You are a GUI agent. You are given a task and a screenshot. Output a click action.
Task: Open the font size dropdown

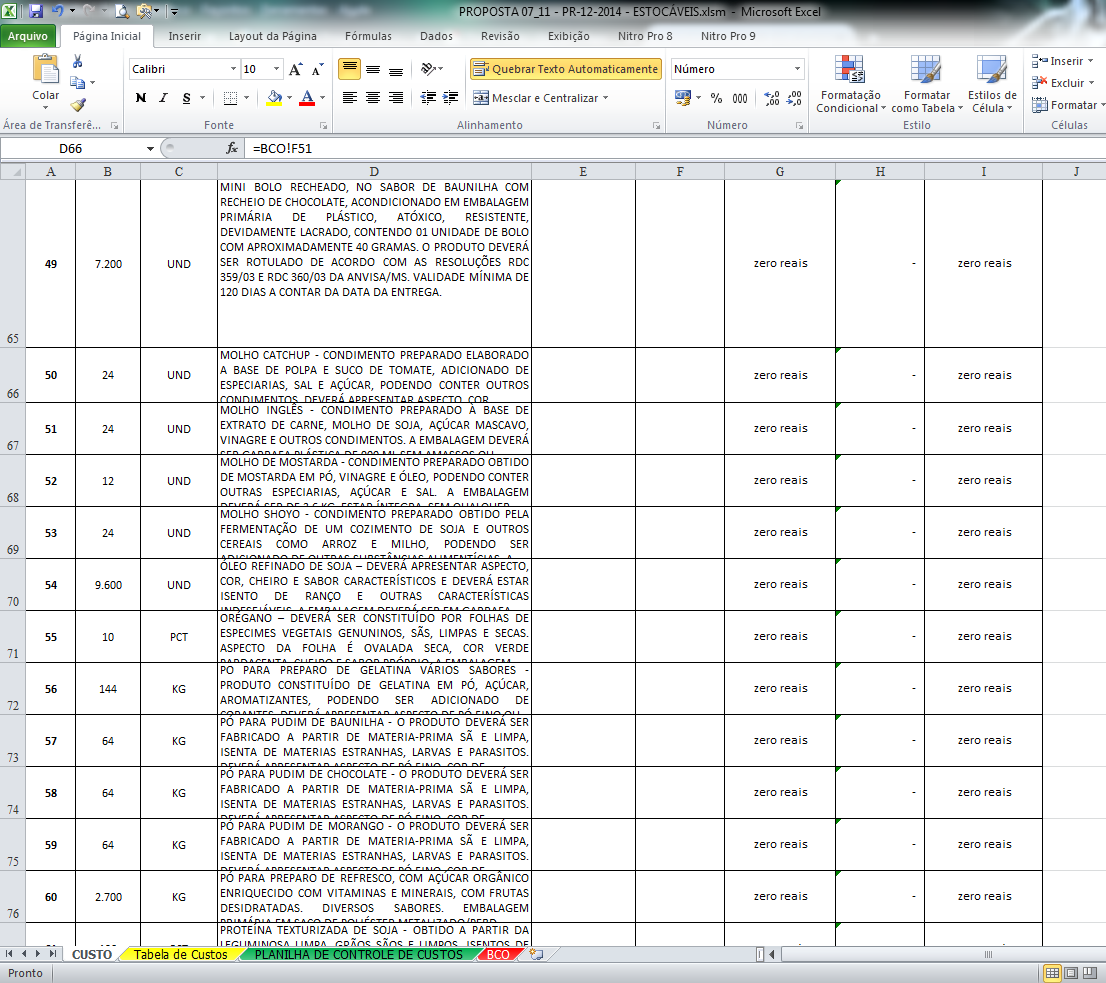pos(276,69)
